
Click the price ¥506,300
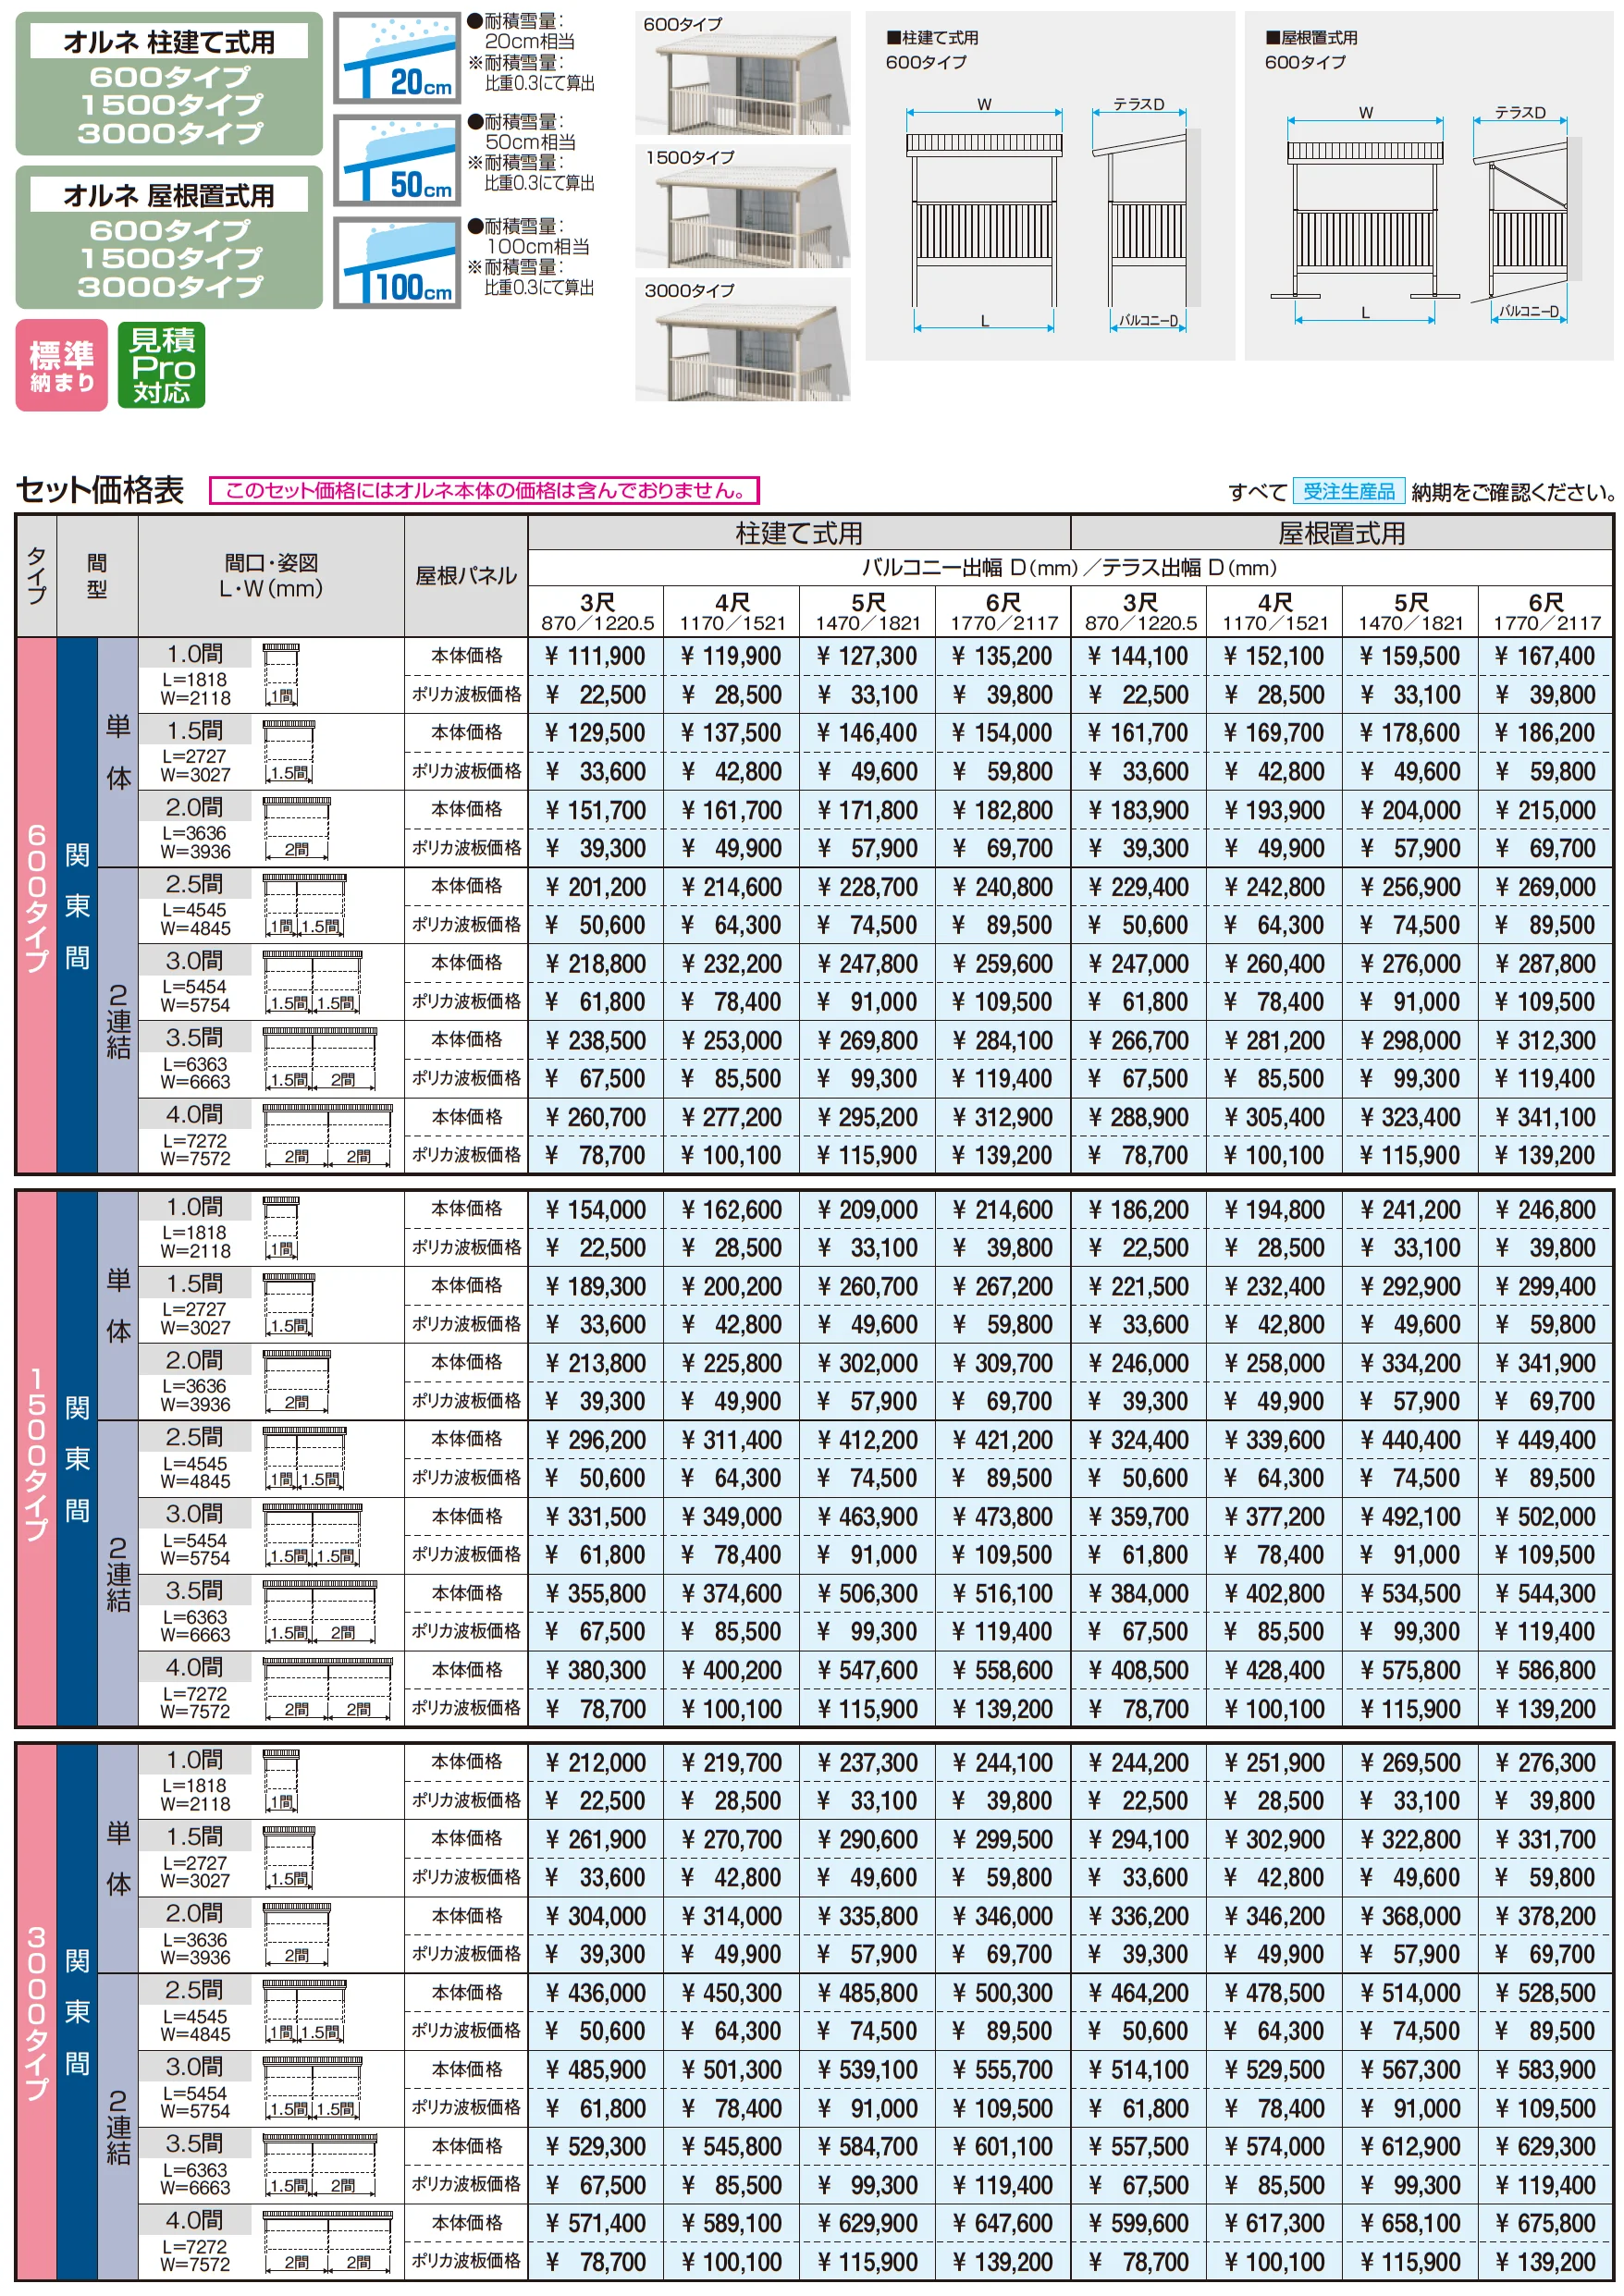coord(866,1593)
